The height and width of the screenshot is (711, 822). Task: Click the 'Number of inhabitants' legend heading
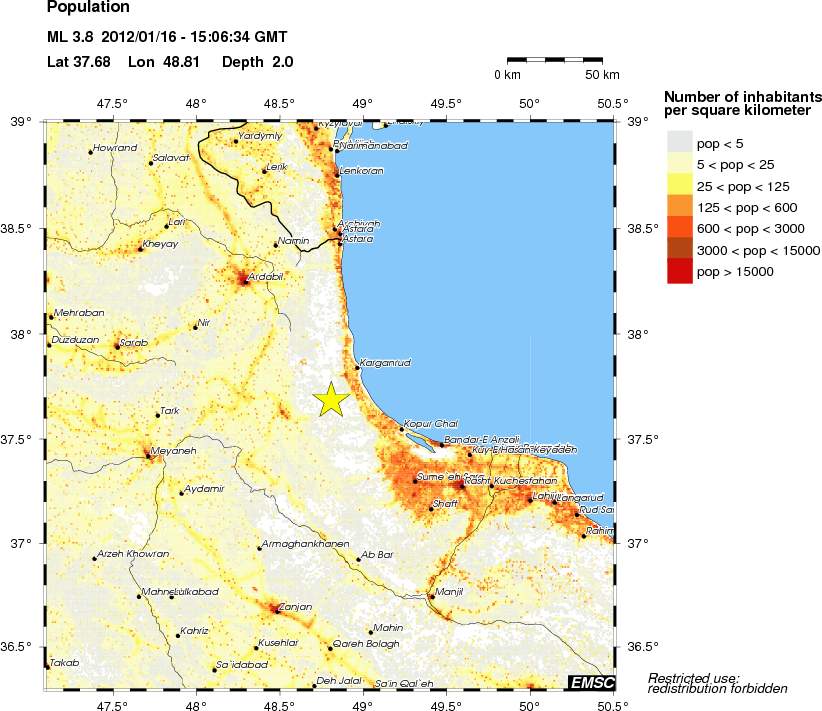(742, 97)
